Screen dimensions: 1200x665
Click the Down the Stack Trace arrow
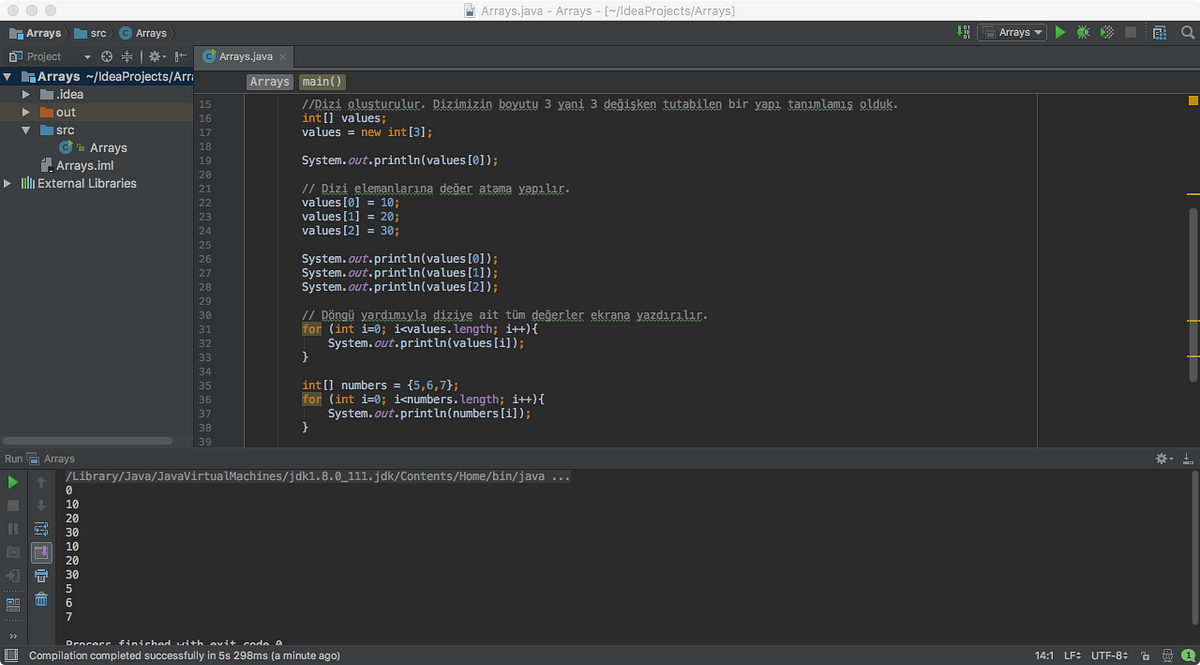pos(41,505)
